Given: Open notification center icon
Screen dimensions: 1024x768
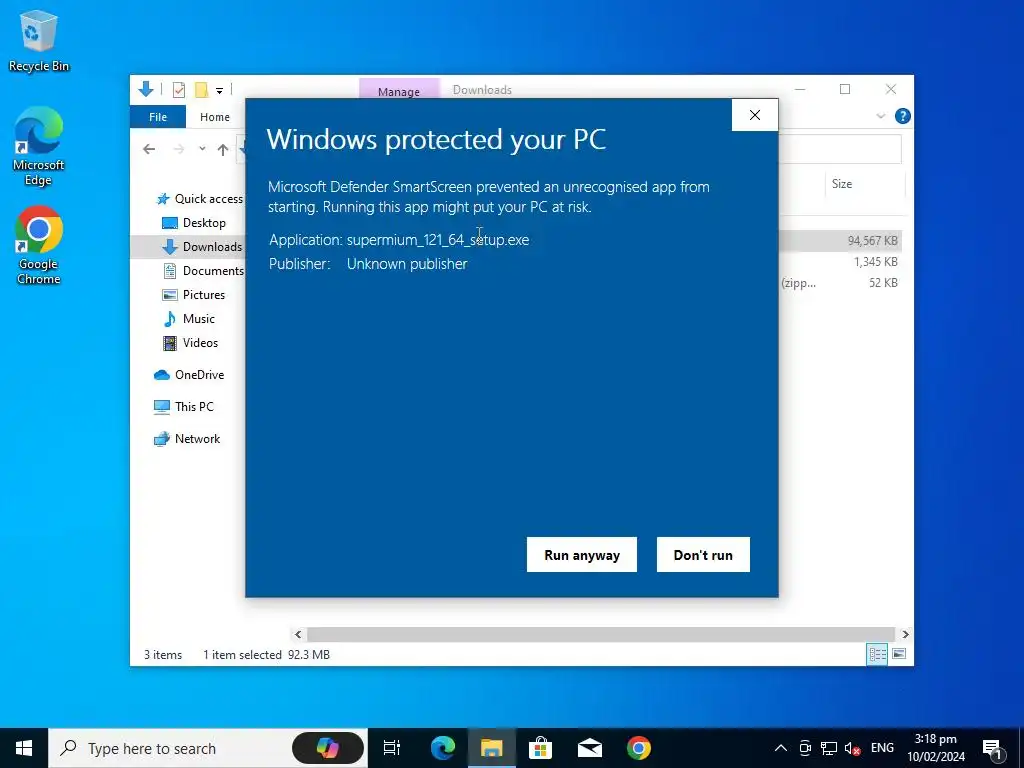Looking at the screenshot, I should pos(992,748).
